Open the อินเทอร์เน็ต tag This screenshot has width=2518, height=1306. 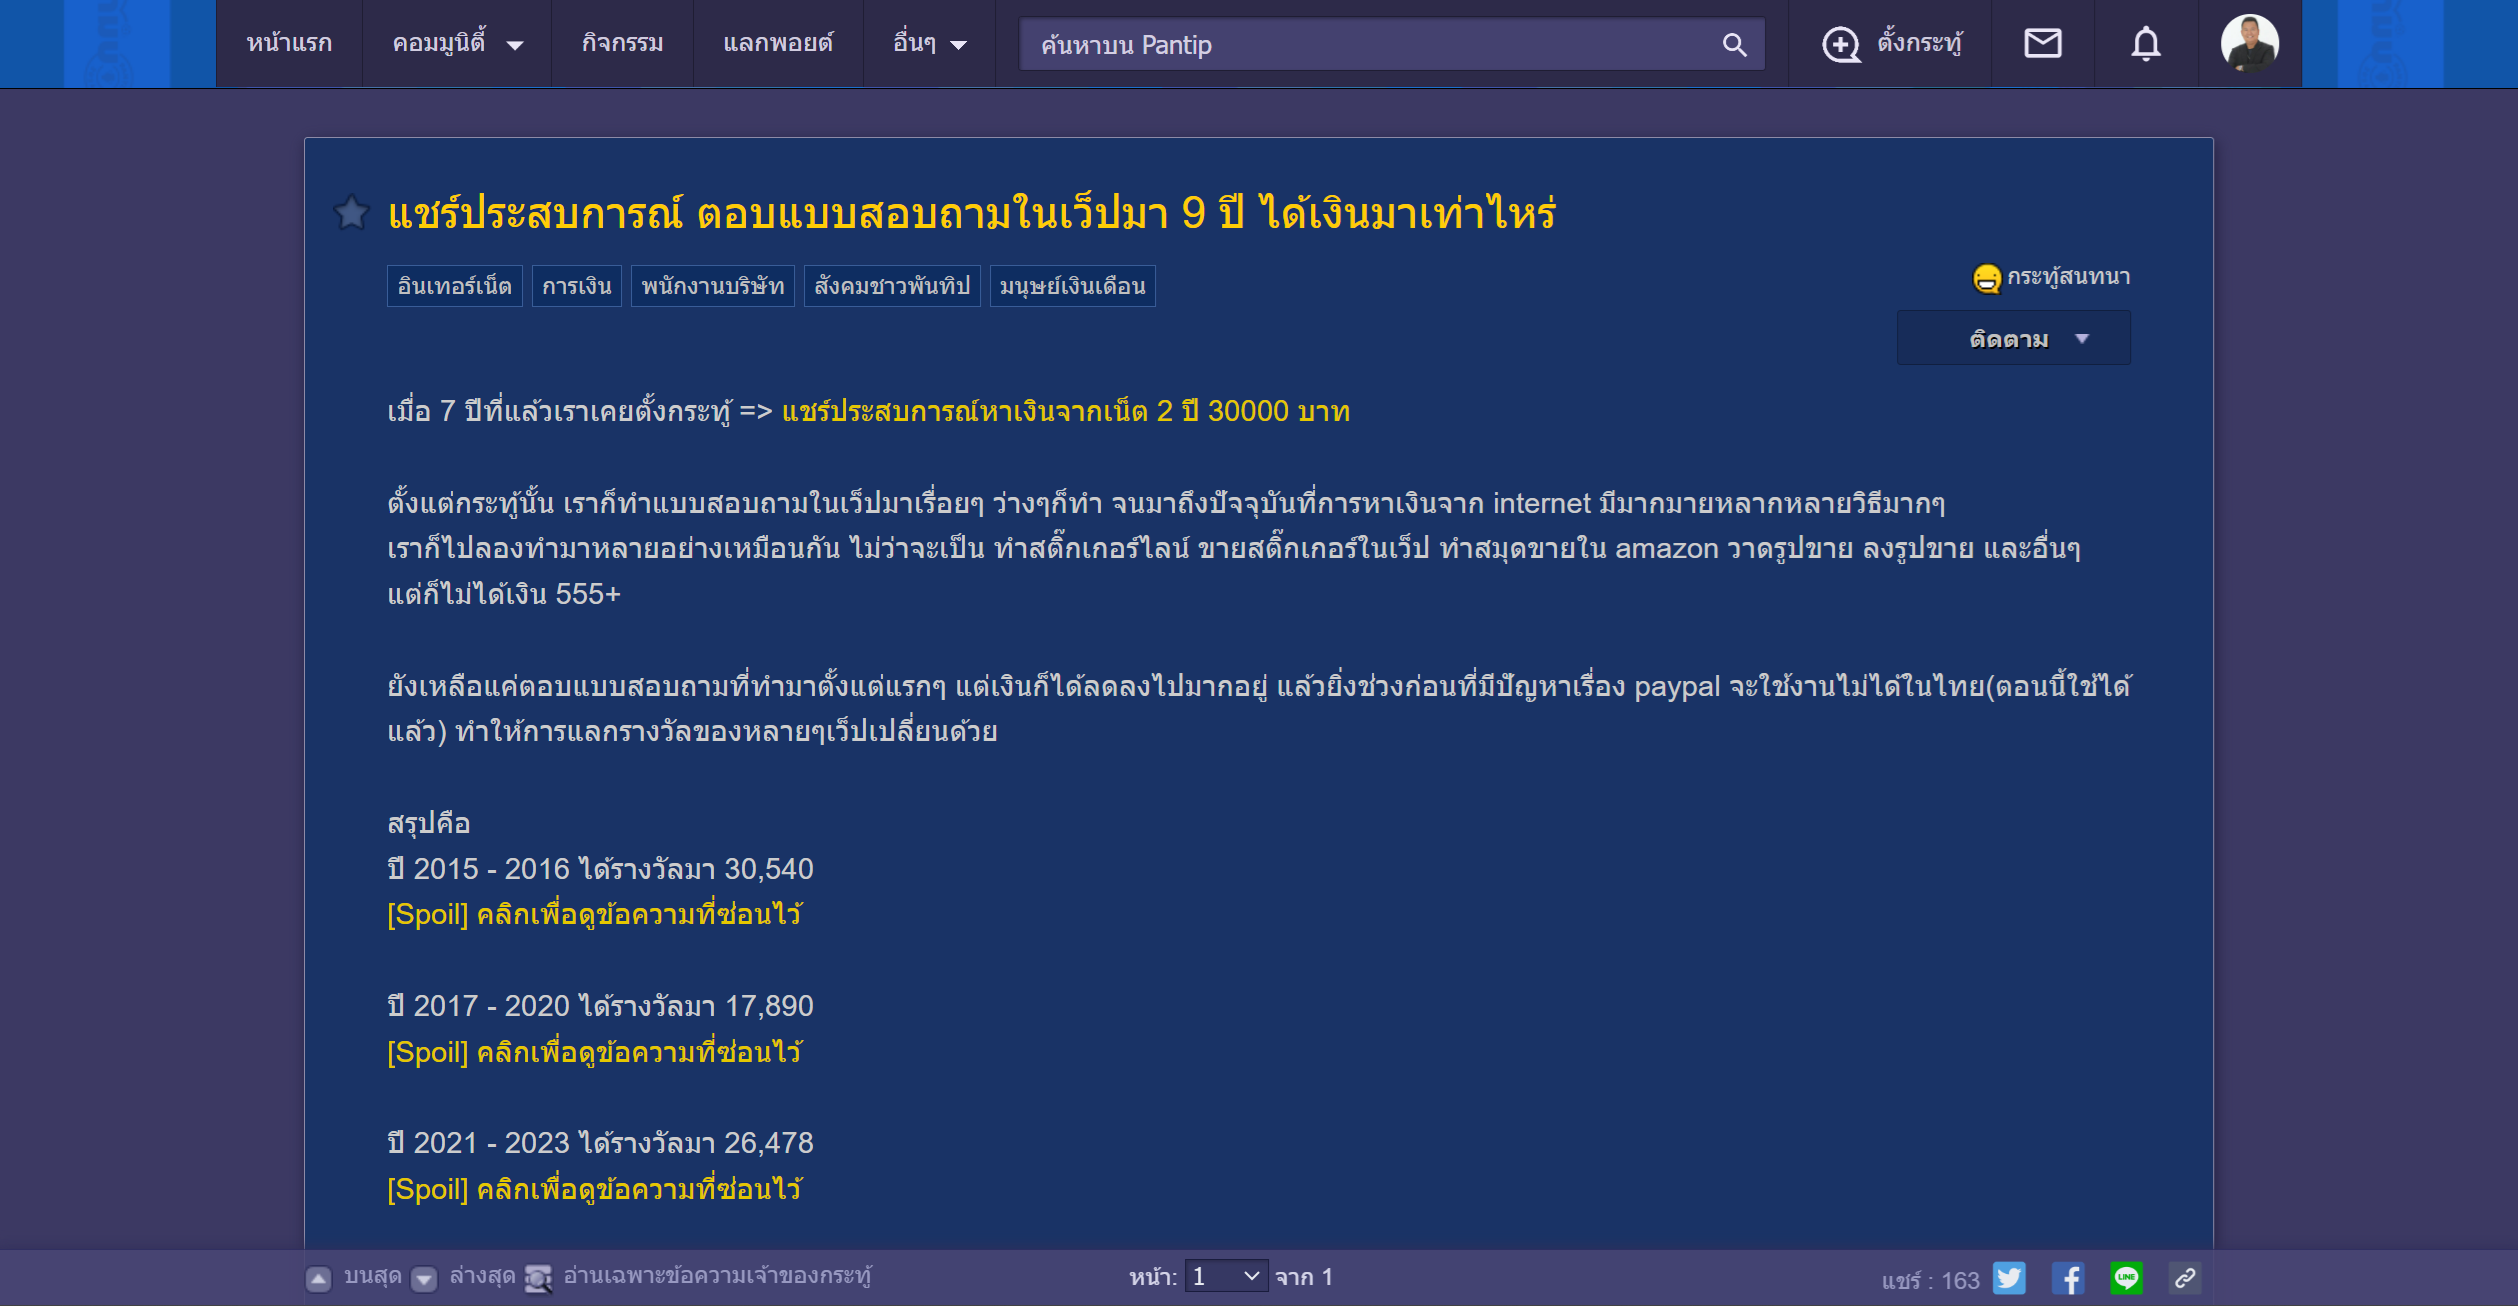(x=455, y=286)
